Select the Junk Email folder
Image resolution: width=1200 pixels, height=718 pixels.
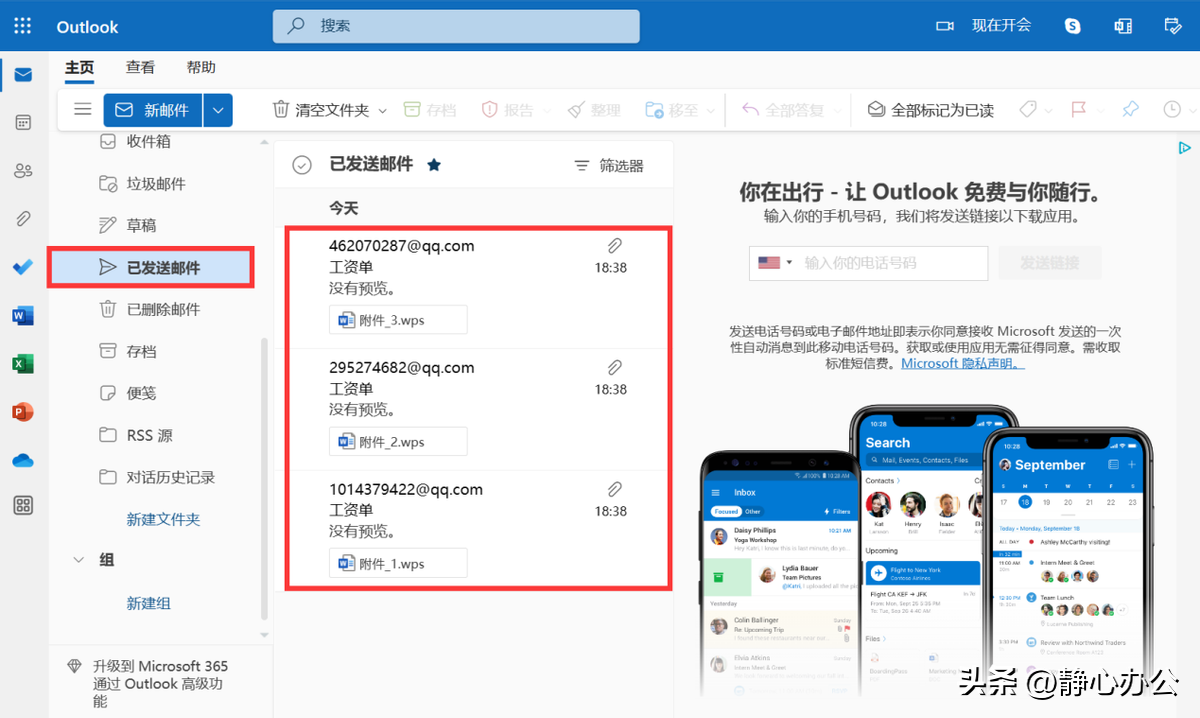(x=155, y=184)
